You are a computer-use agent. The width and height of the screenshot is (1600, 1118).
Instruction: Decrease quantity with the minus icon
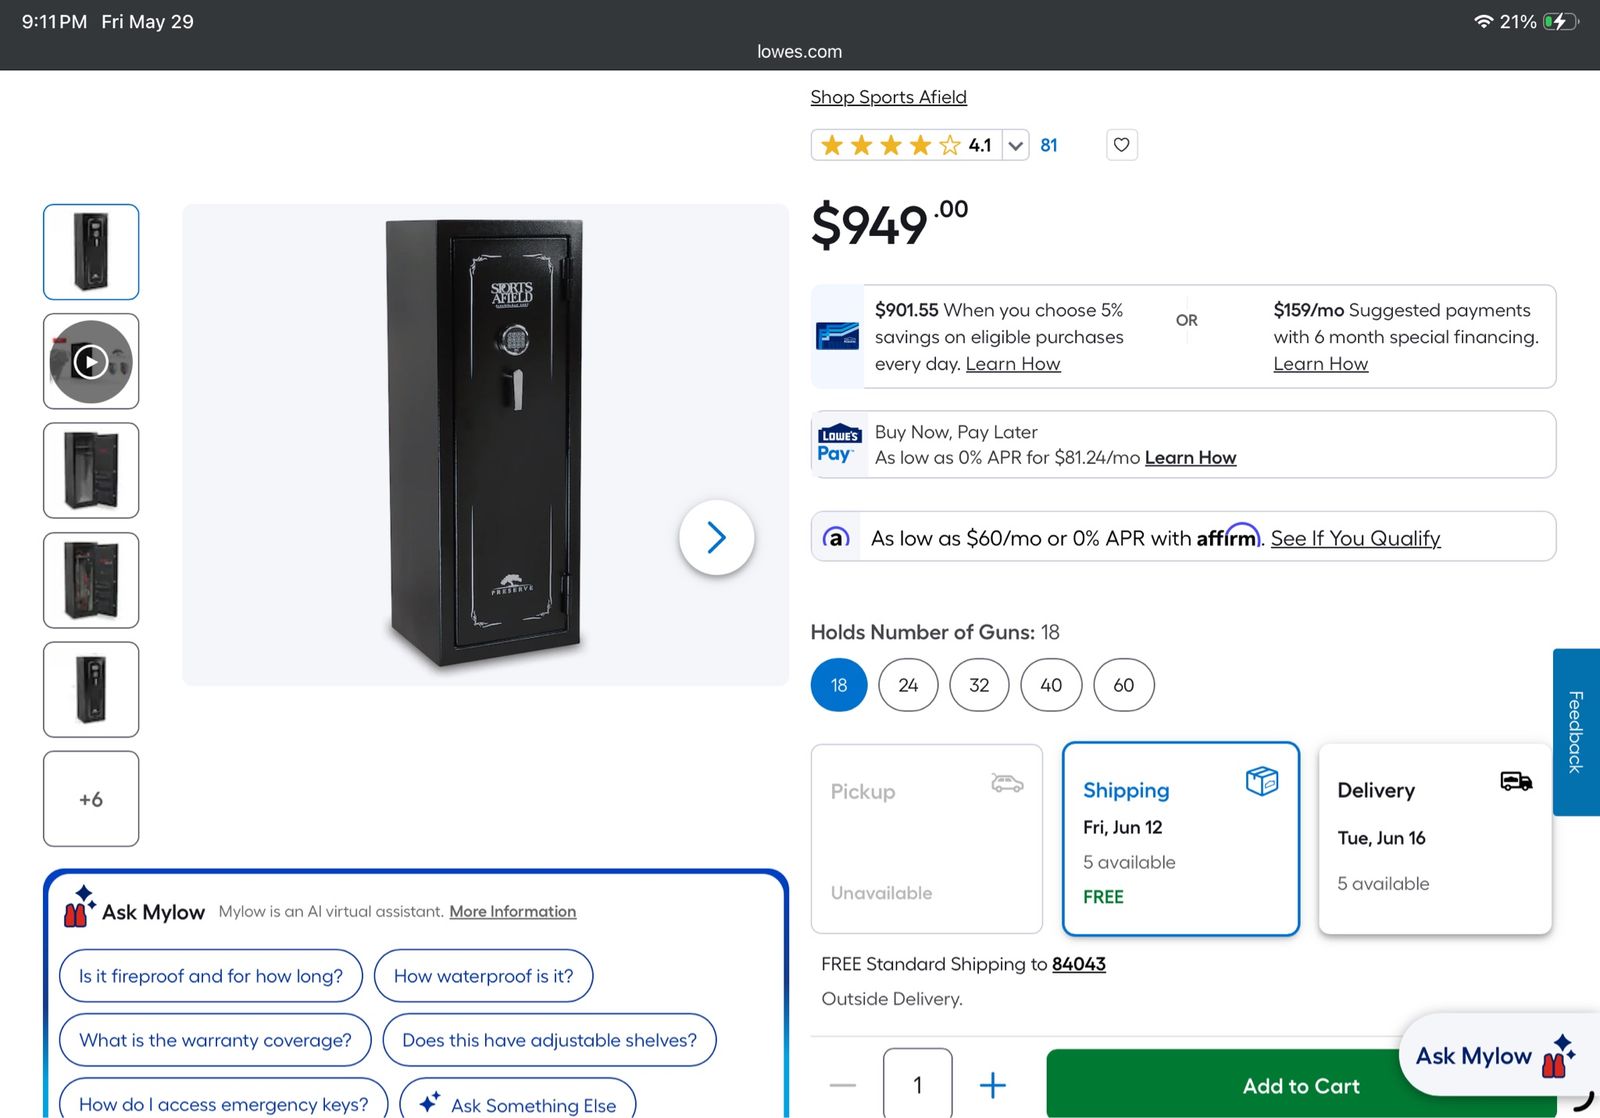click(843, 1085)
